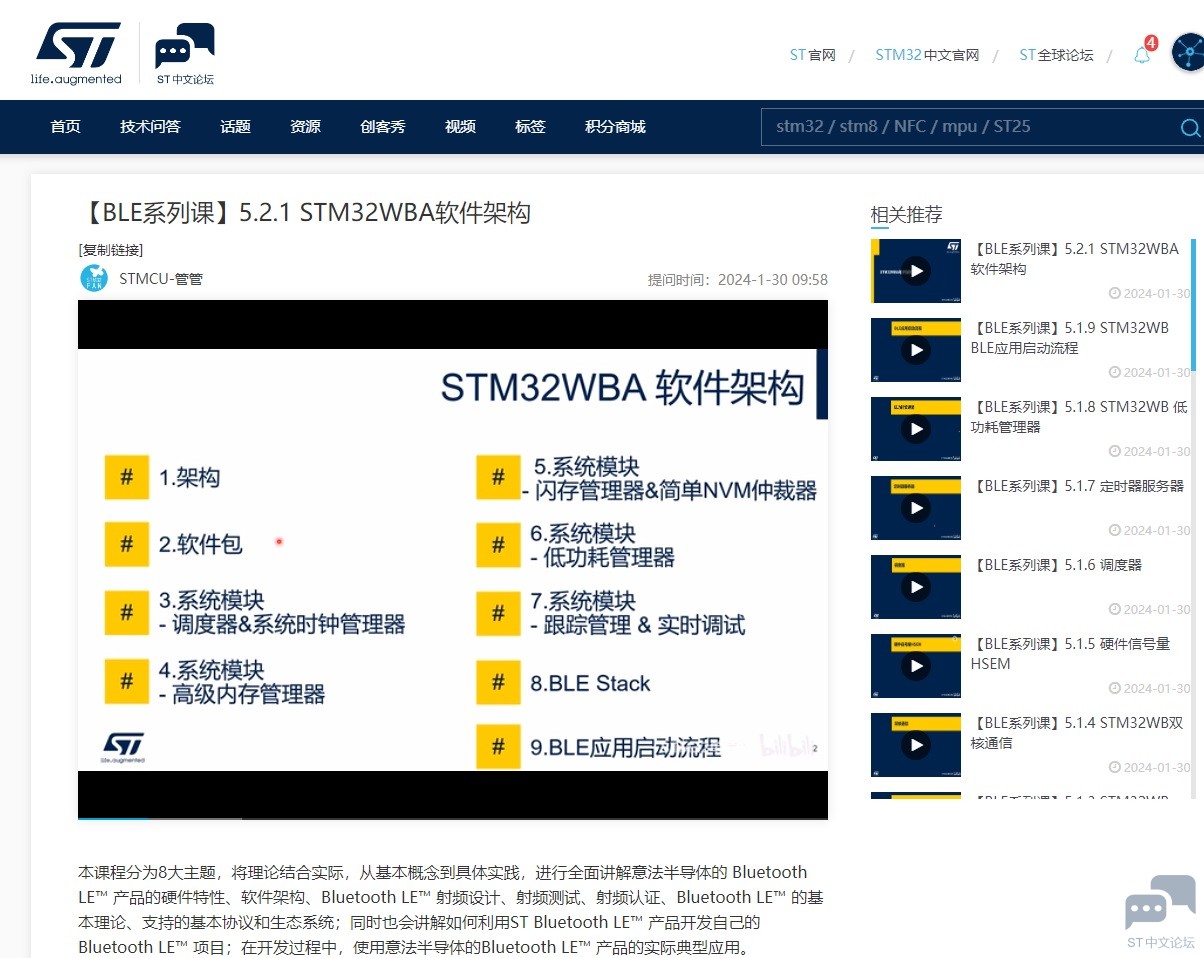
Task: Open the 【BLE系列课】5.1.6 调度器 title
Action: click(x=1056, y=565)
